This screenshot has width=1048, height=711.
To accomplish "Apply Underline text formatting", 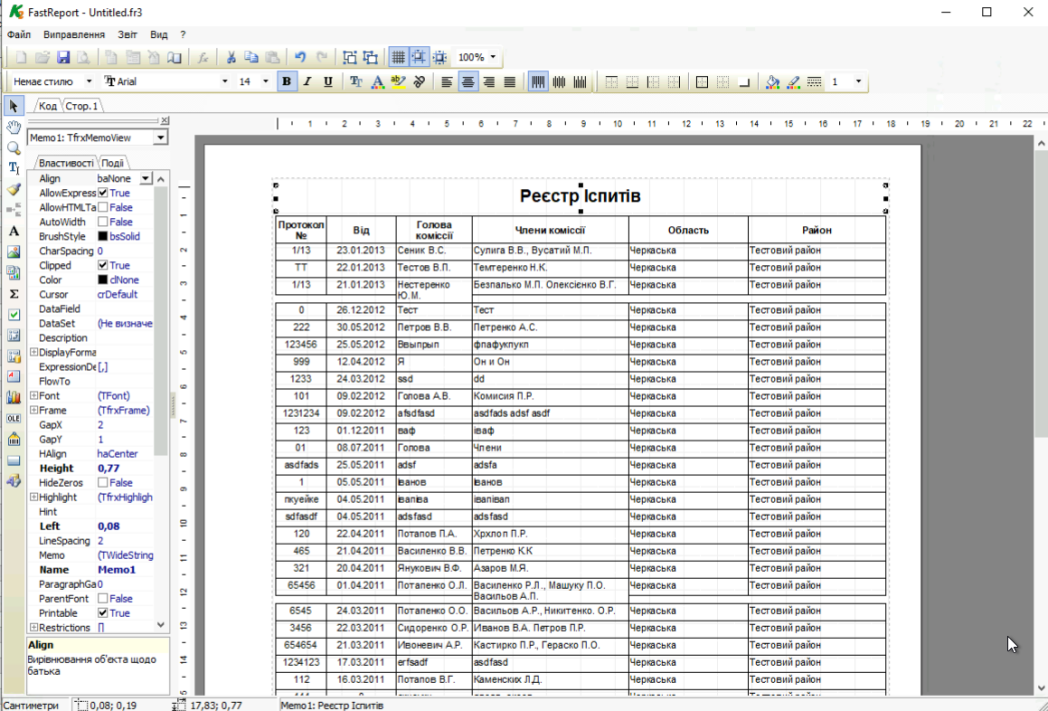I will (328, 82).
